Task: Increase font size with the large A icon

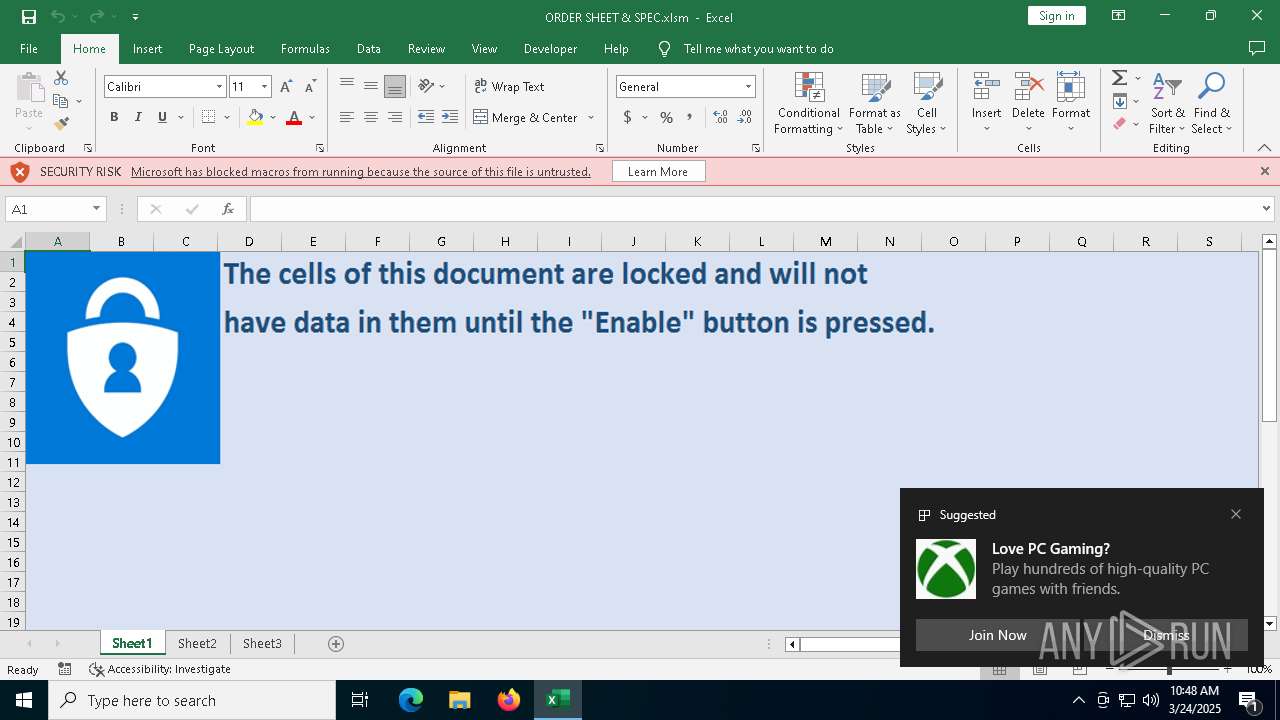Action: click(287, 87)
